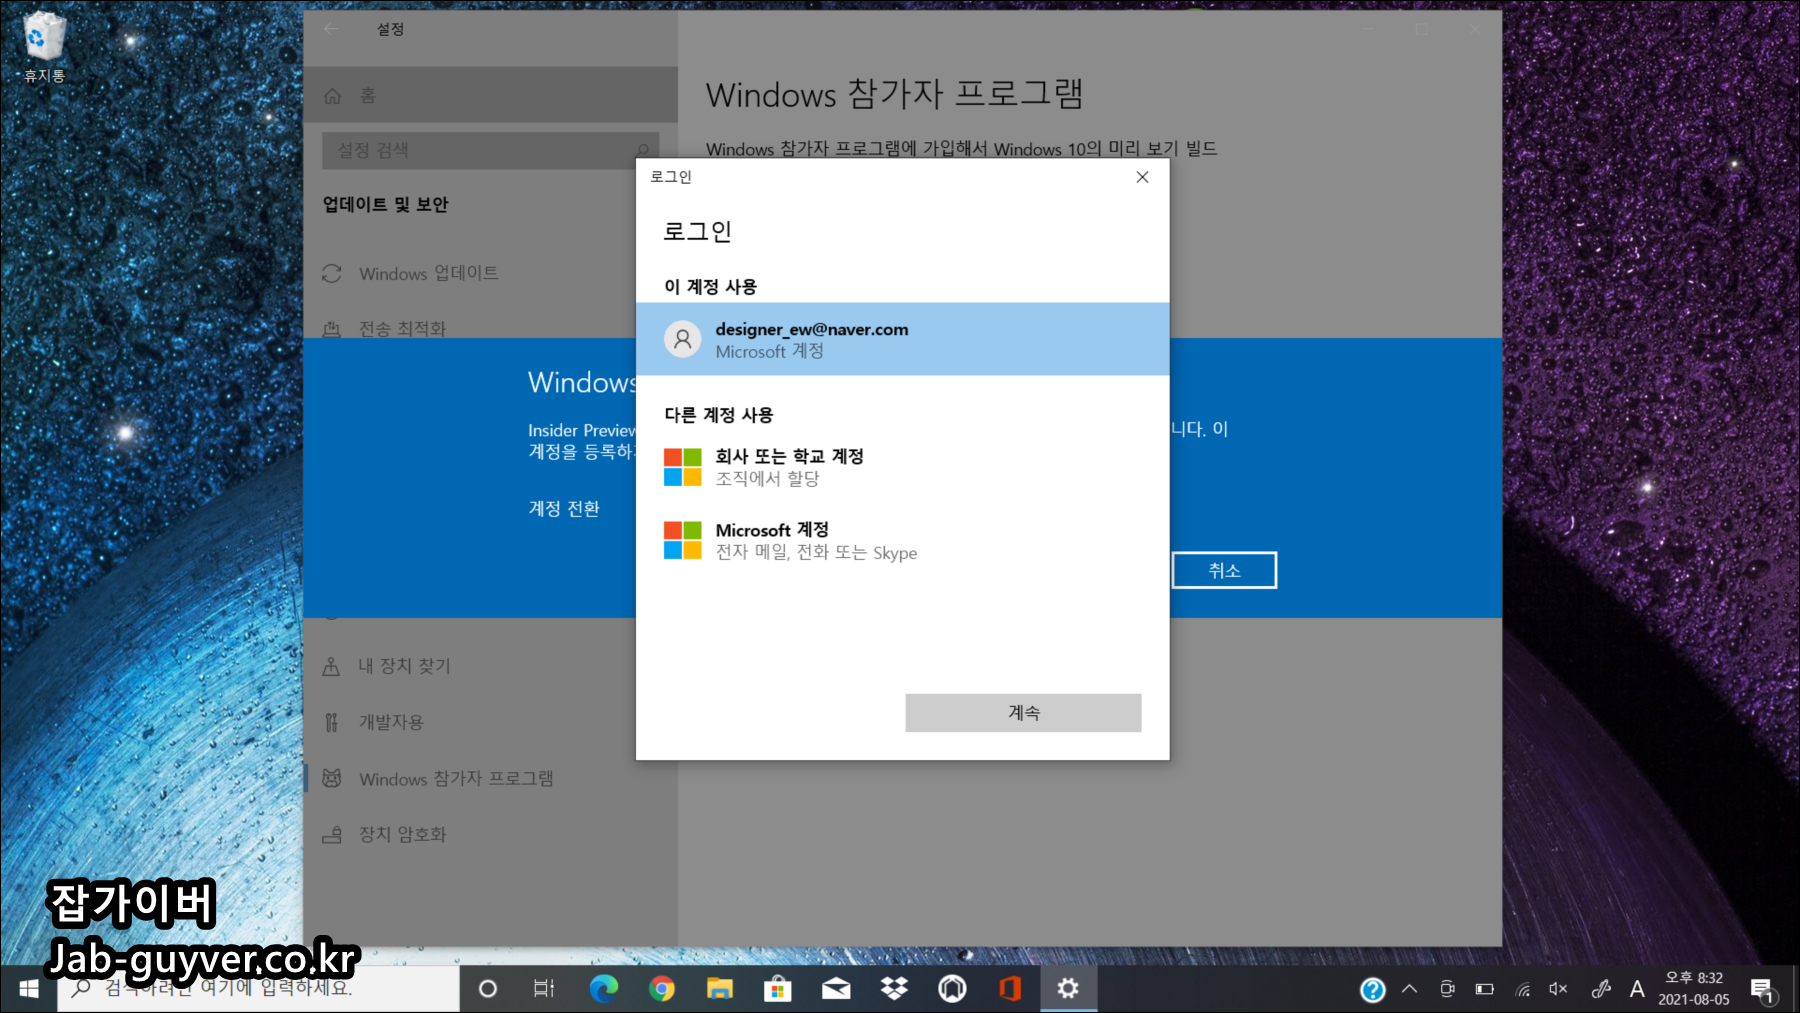The width and height of the screenshot is (1800, 1013).
Task: Select Windows 참가자 프로그램 sidebar item
Action: (x=490, y=778)
